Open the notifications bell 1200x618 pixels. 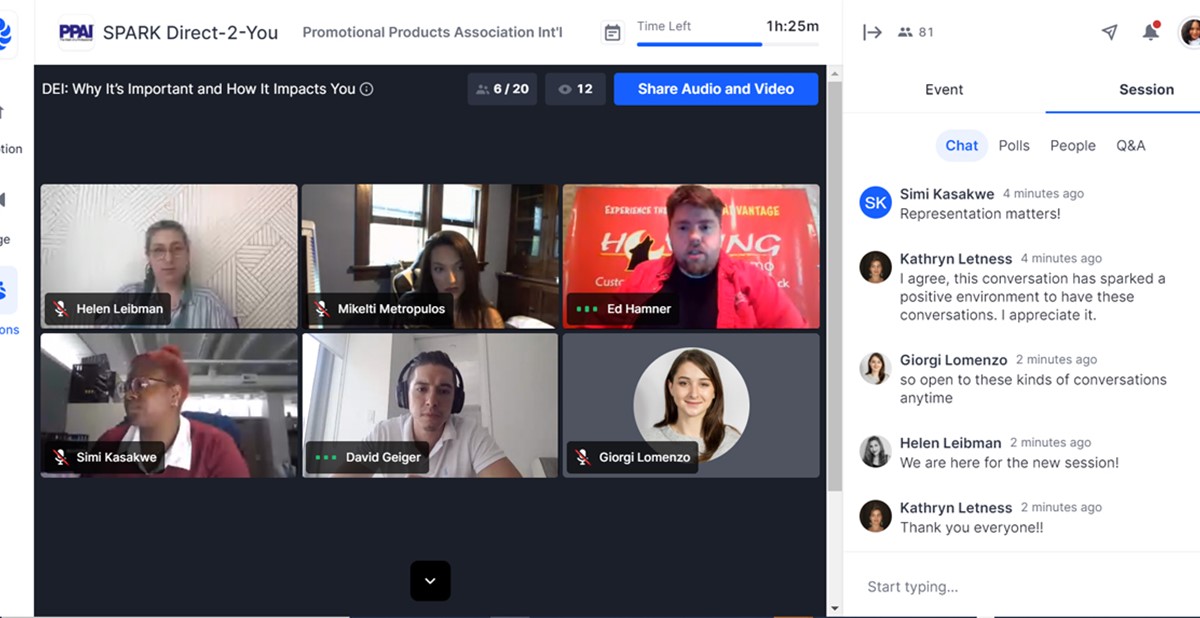coord(1150,32)
